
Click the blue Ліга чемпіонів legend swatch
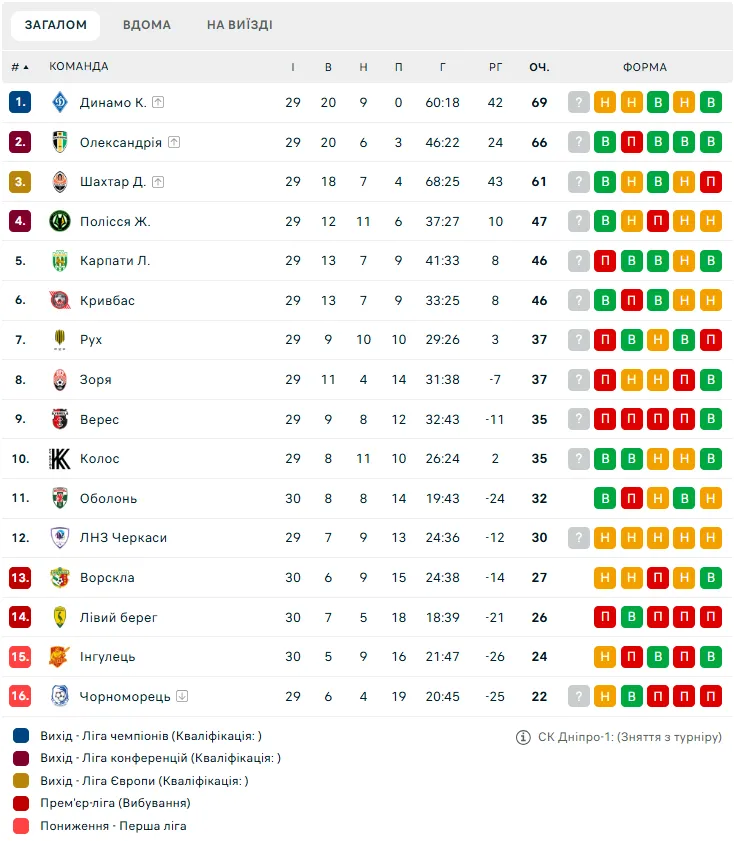21,735
